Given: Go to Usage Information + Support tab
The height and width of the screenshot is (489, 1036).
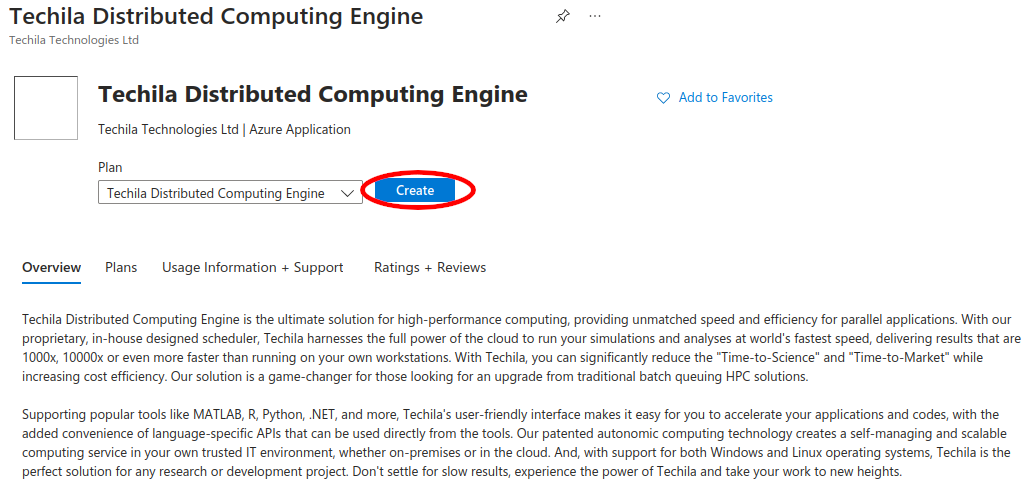Looking at the screenshot, I should point(253,267).
